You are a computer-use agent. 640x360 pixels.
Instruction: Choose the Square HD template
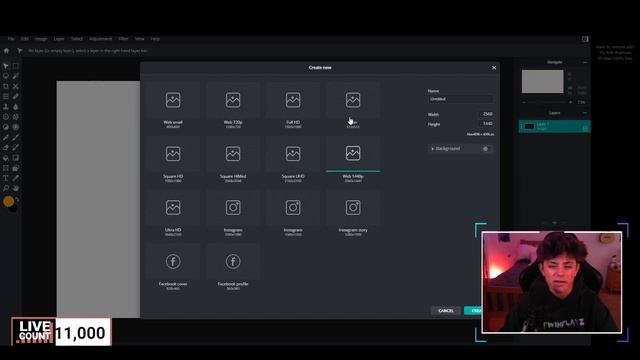coord(173,159)
